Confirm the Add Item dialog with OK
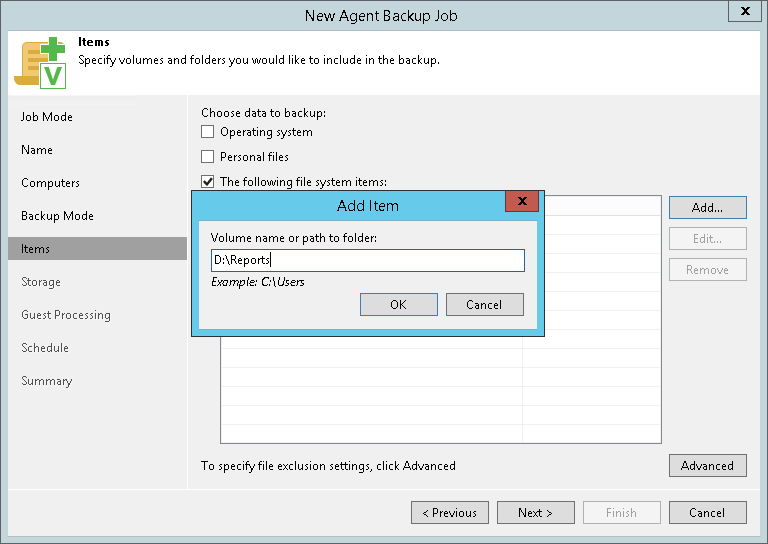Viewport: 768px width, 544px height. 398,304
